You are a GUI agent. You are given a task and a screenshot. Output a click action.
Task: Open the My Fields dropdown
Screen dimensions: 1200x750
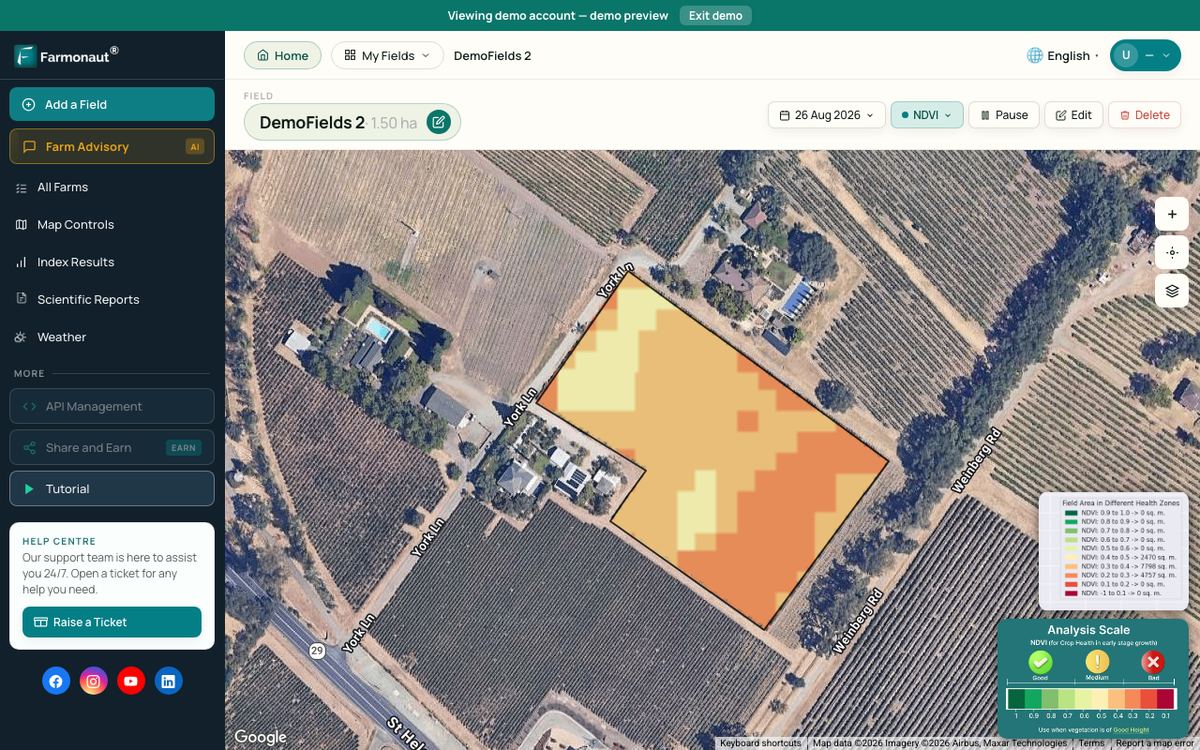(x=387, y=55)
